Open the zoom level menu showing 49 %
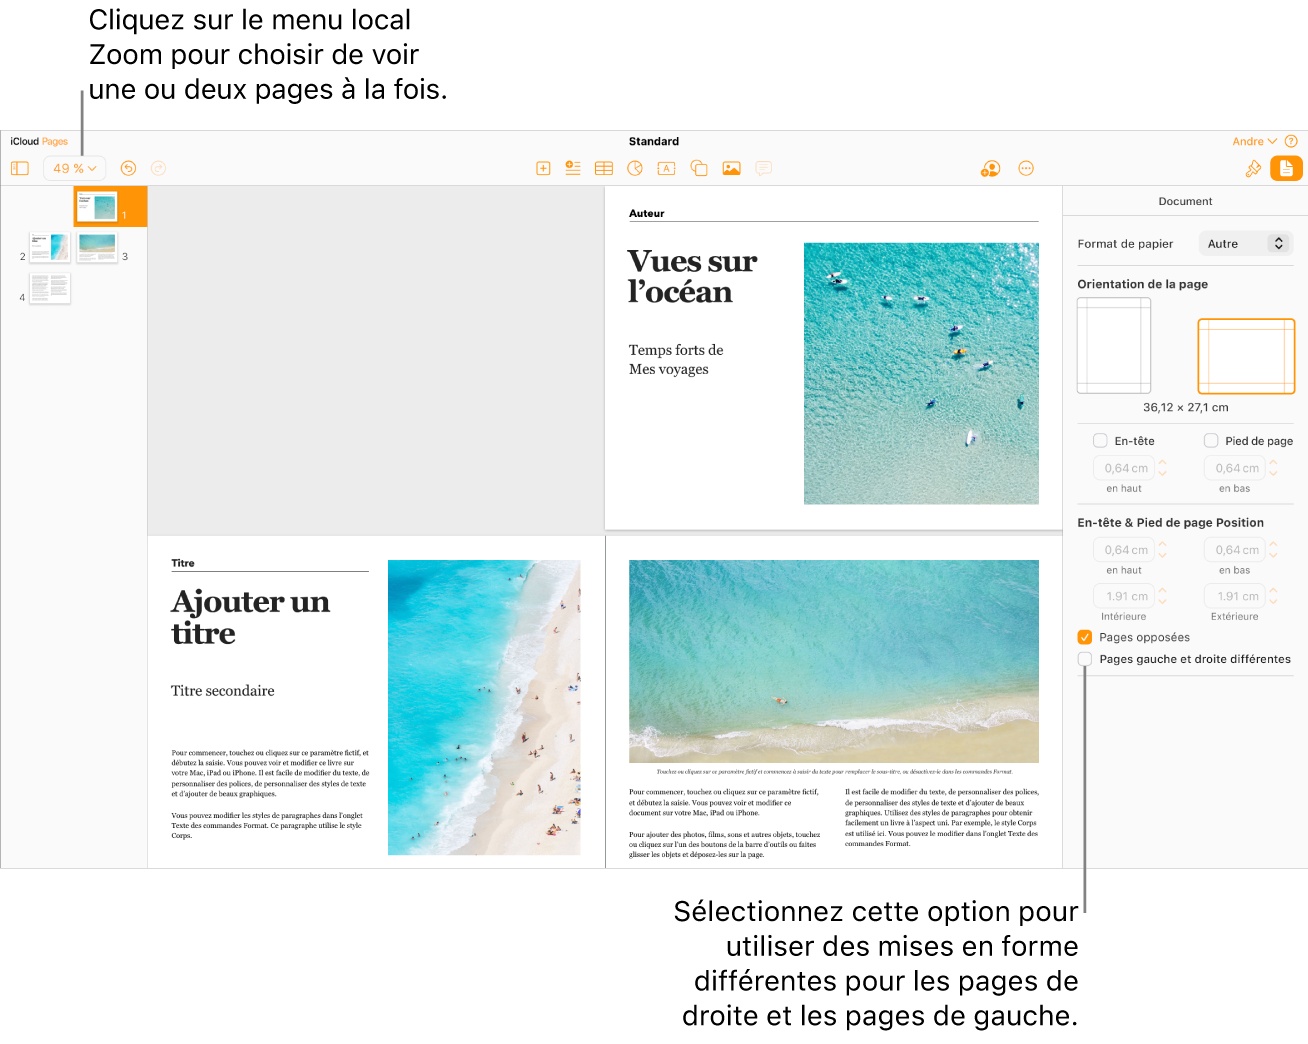This screenshot has width=1308, height=1044. [74, 168]
